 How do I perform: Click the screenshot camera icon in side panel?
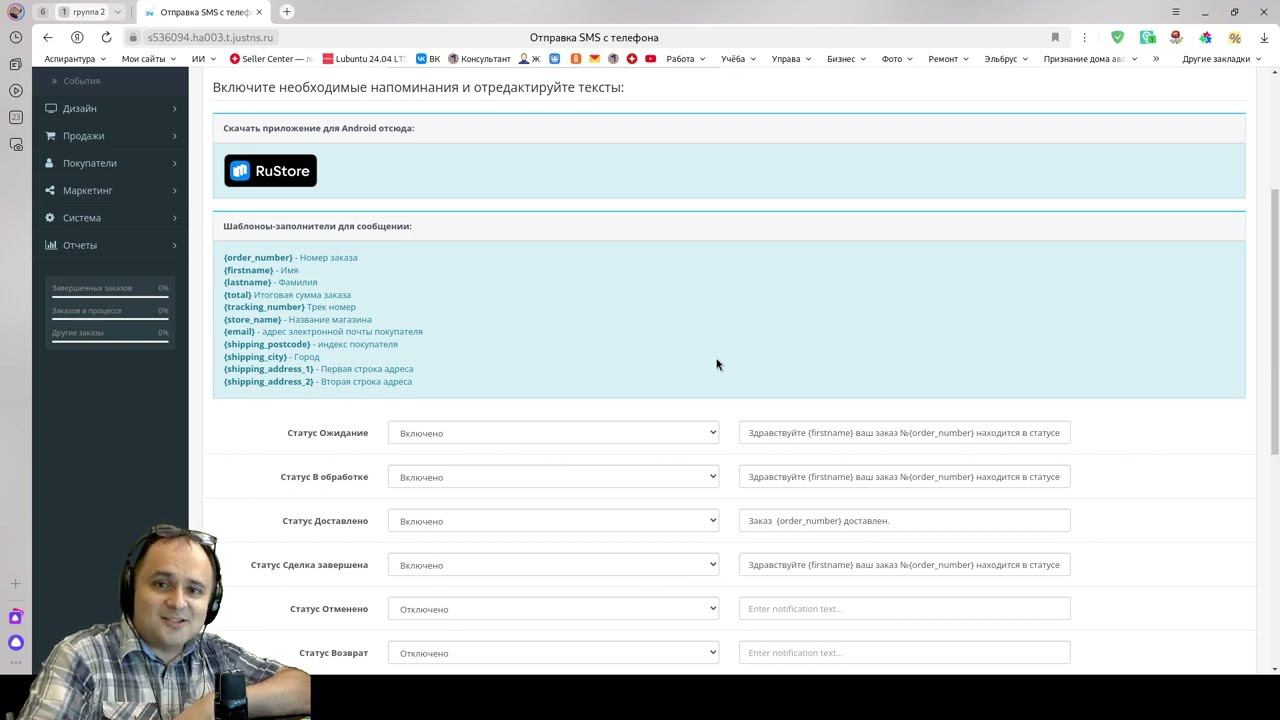click(16, 145)
